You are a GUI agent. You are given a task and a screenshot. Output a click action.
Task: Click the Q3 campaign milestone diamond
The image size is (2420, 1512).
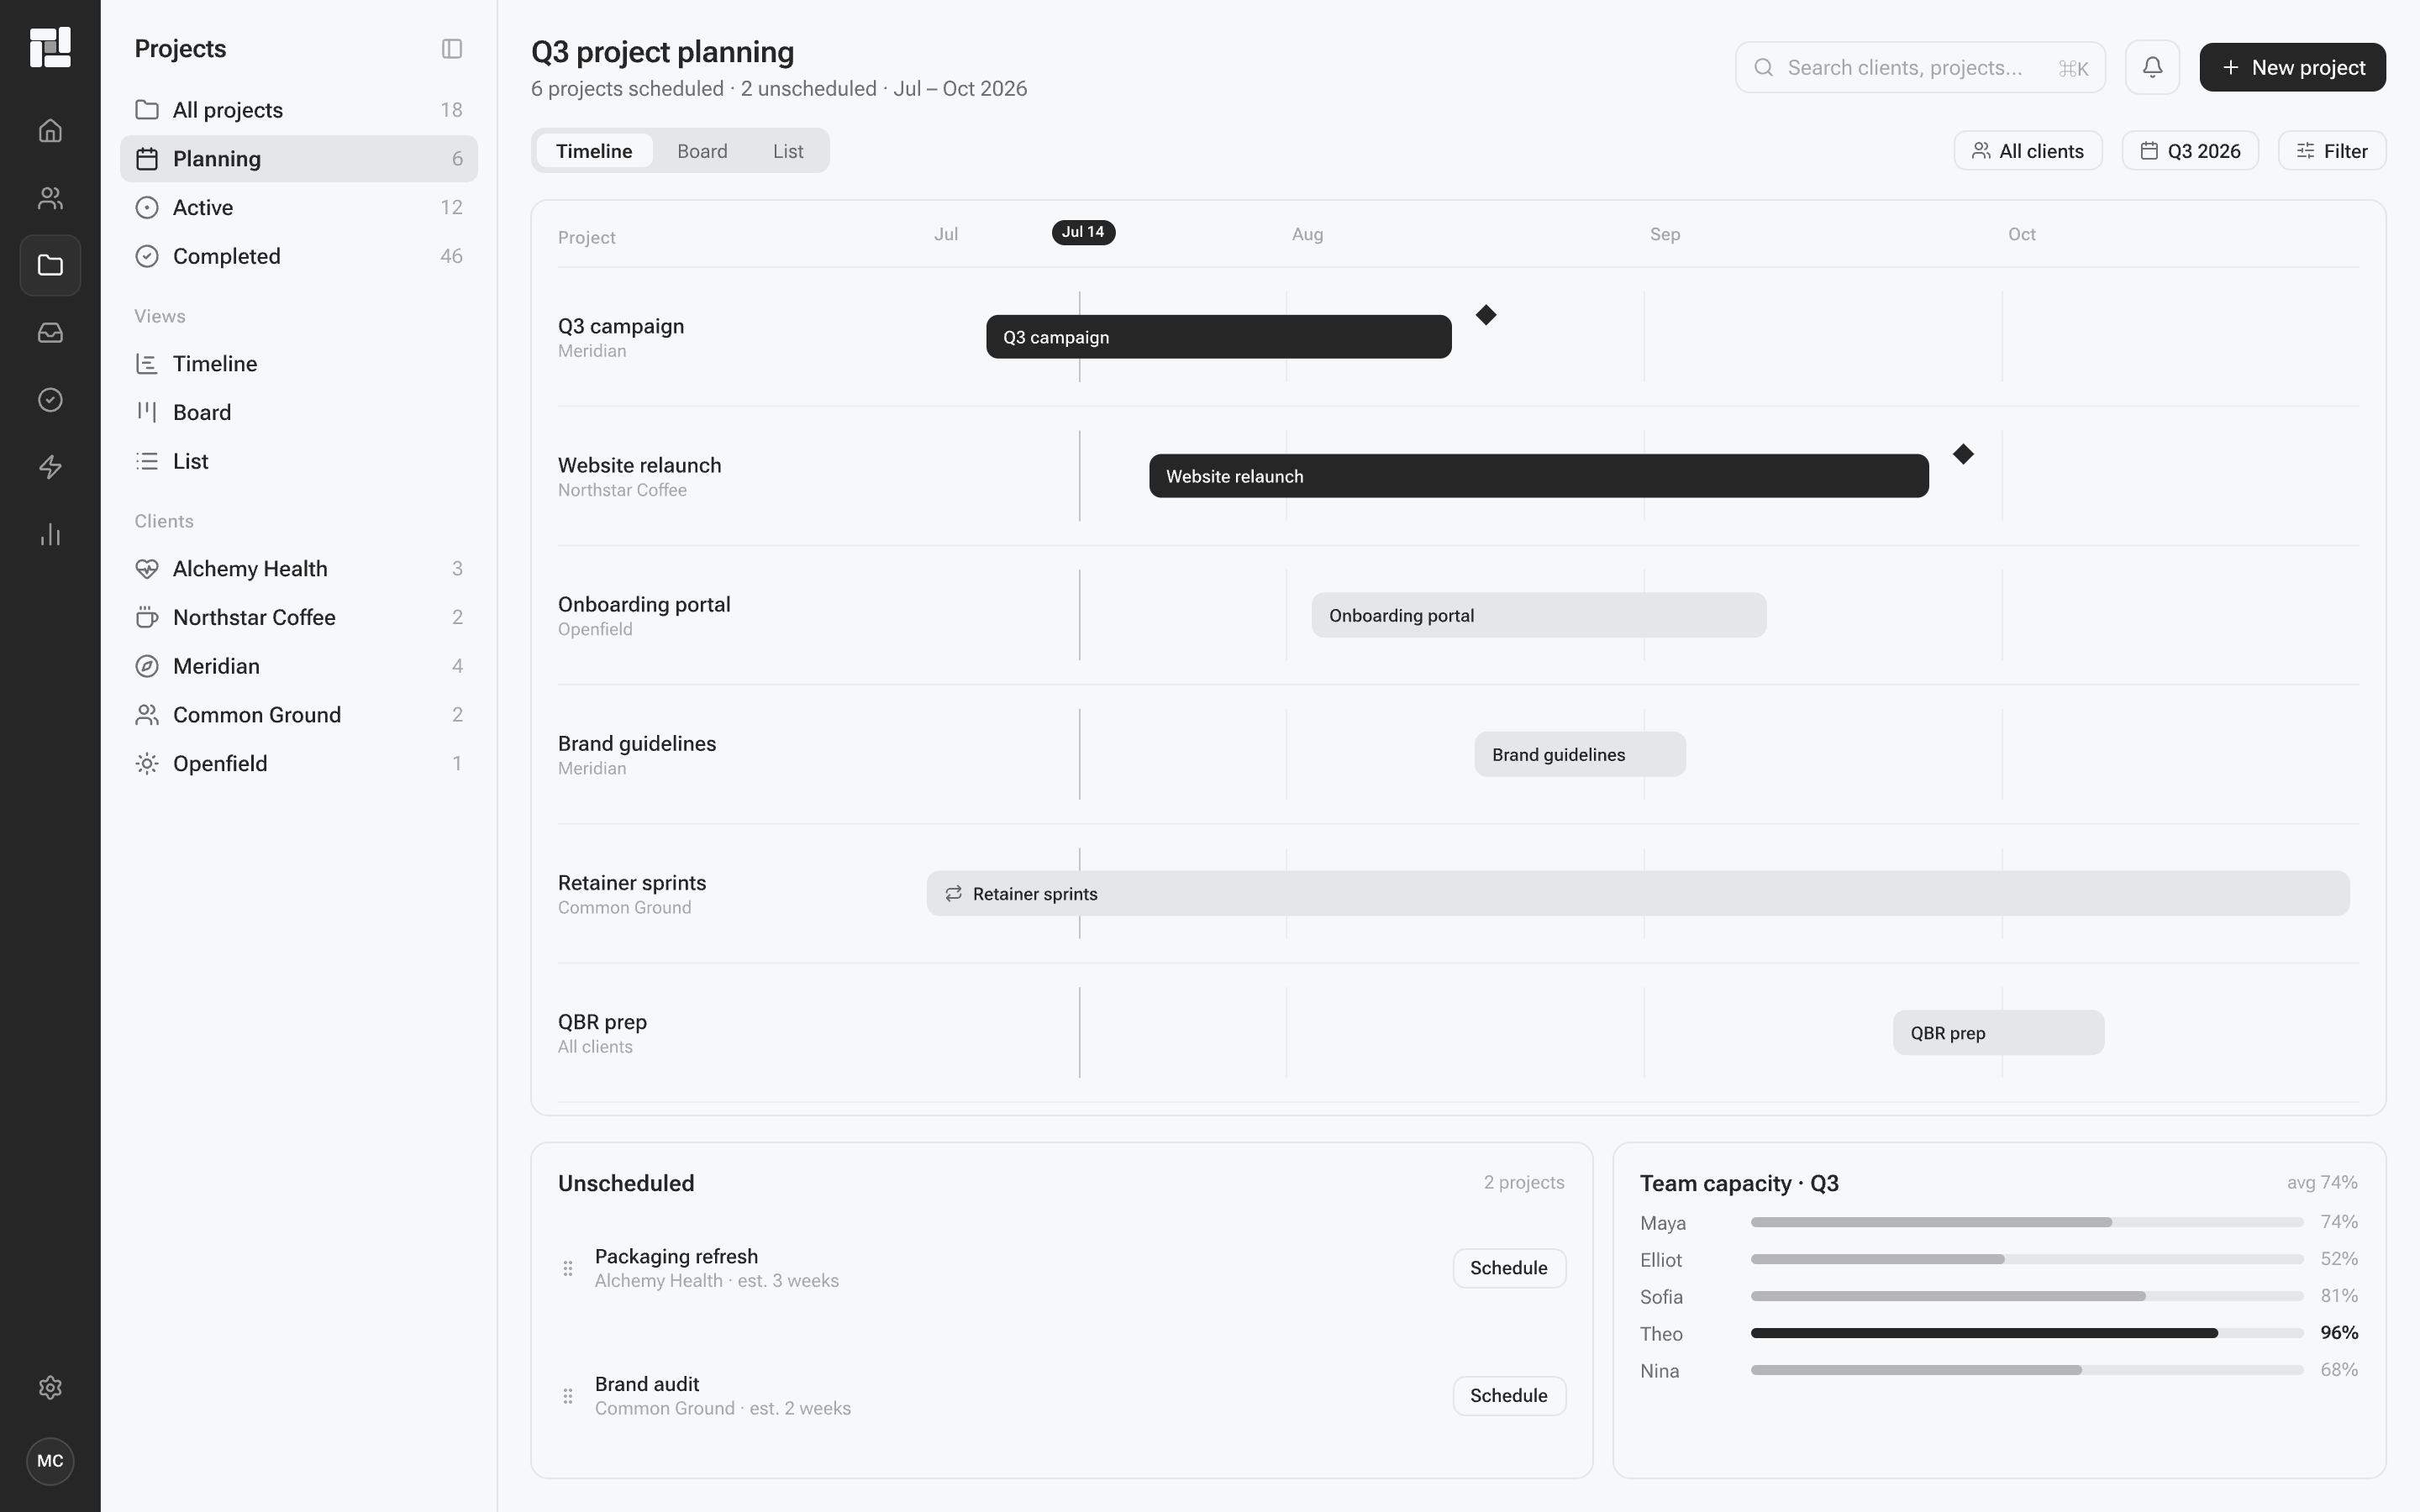[1486, 315]
